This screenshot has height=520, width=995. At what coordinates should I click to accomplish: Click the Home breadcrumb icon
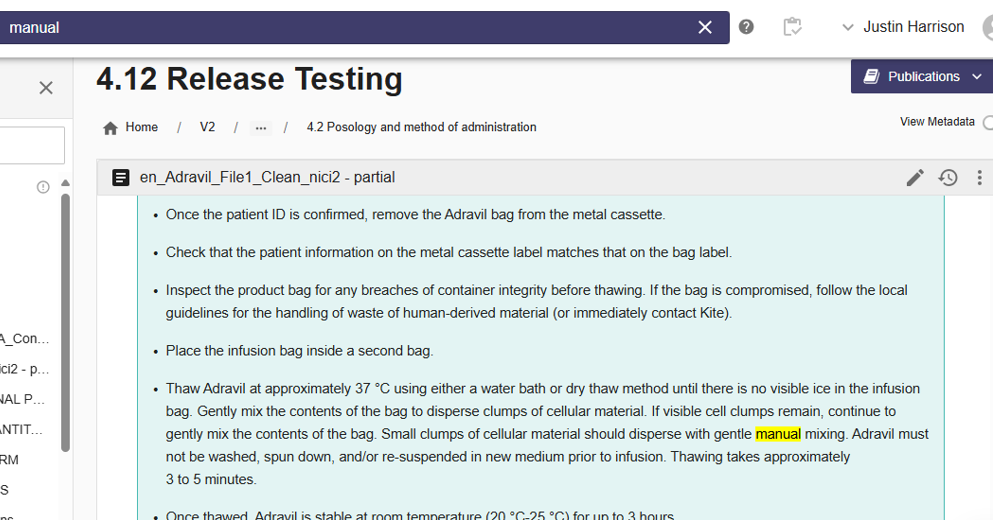(111, 128)
